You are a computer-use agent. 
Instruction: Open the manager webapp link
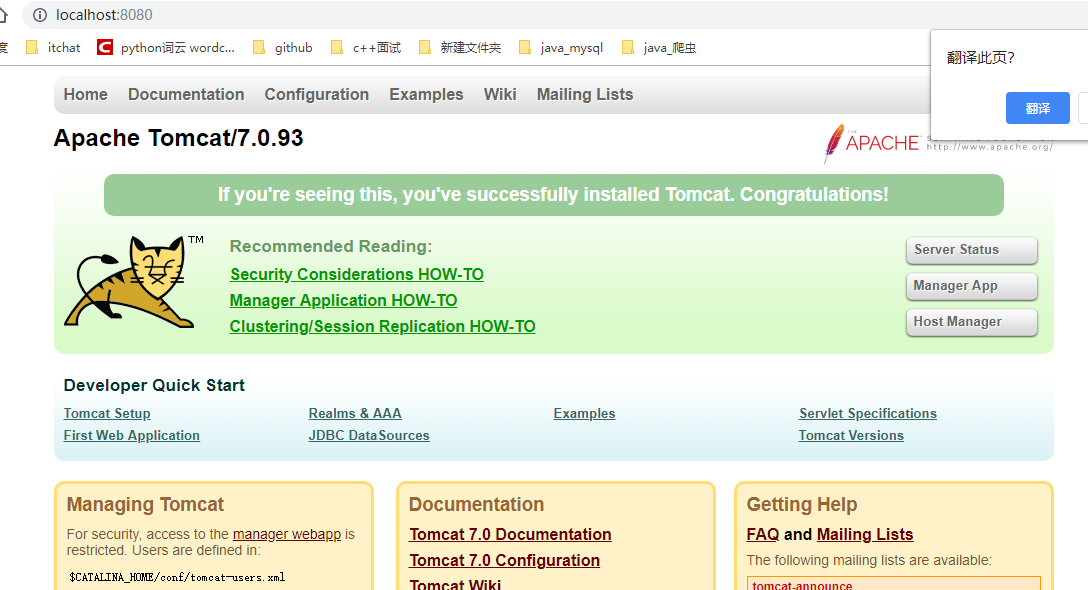coord(287,534)
